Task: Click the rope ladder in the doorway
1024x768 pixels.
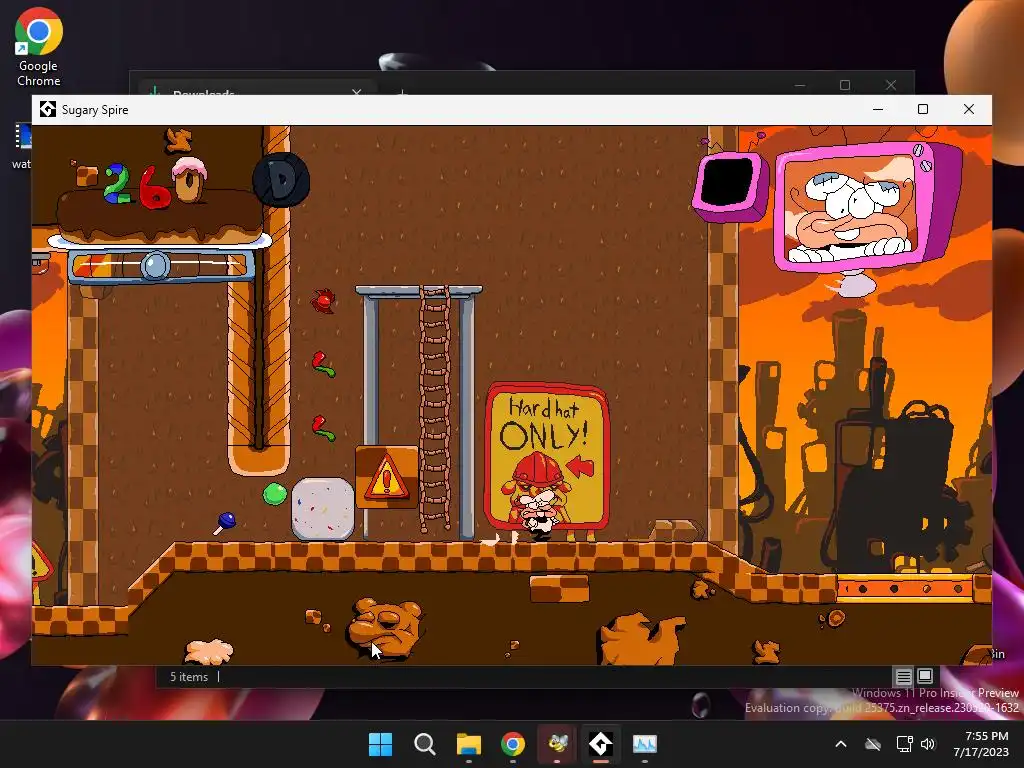Action: pos(434,409)
